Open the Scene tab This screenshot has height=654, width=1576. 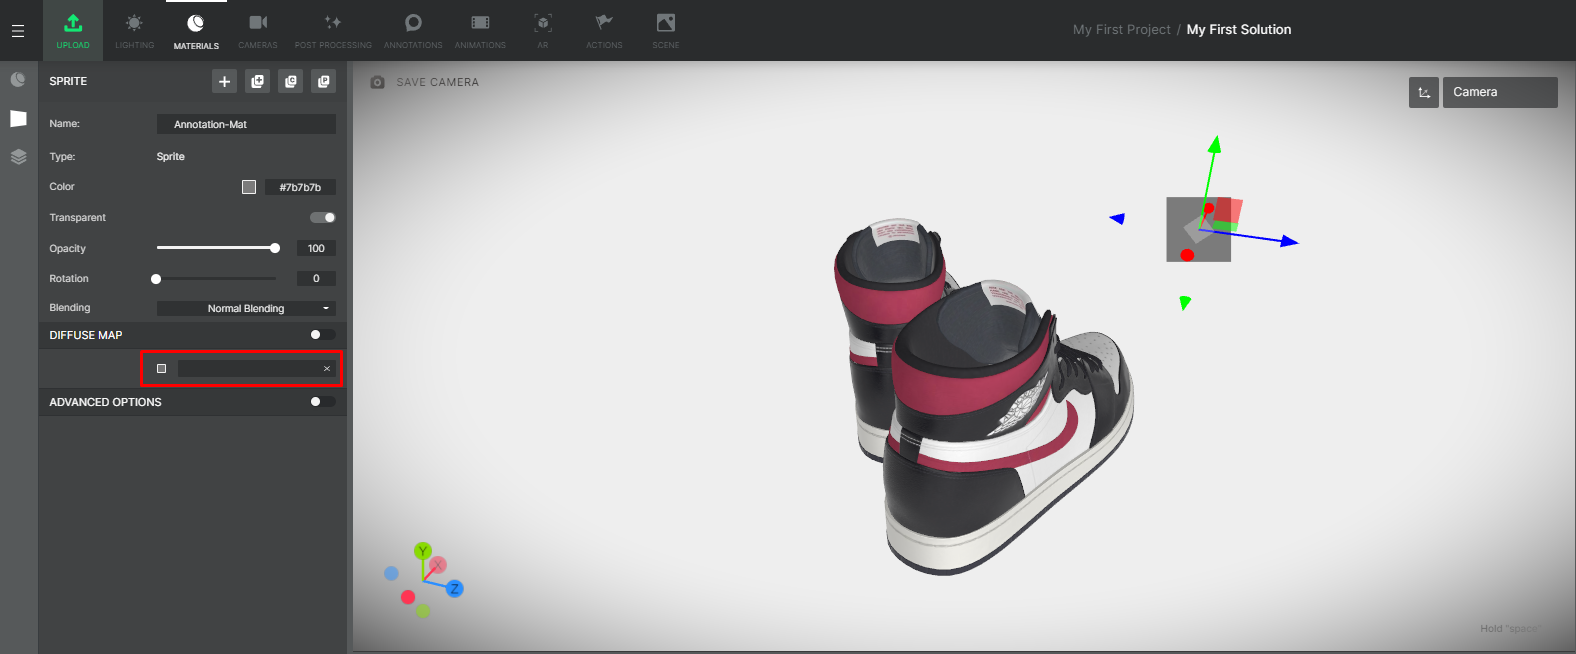coord(666,31)
